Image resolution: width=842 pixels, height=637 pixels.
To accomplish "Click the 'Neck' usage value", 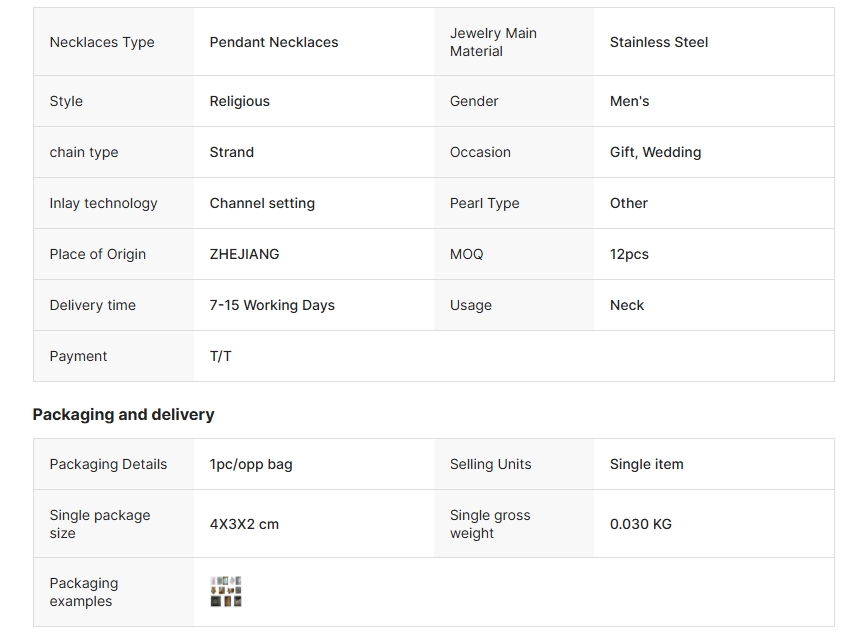I will point(627,305).
